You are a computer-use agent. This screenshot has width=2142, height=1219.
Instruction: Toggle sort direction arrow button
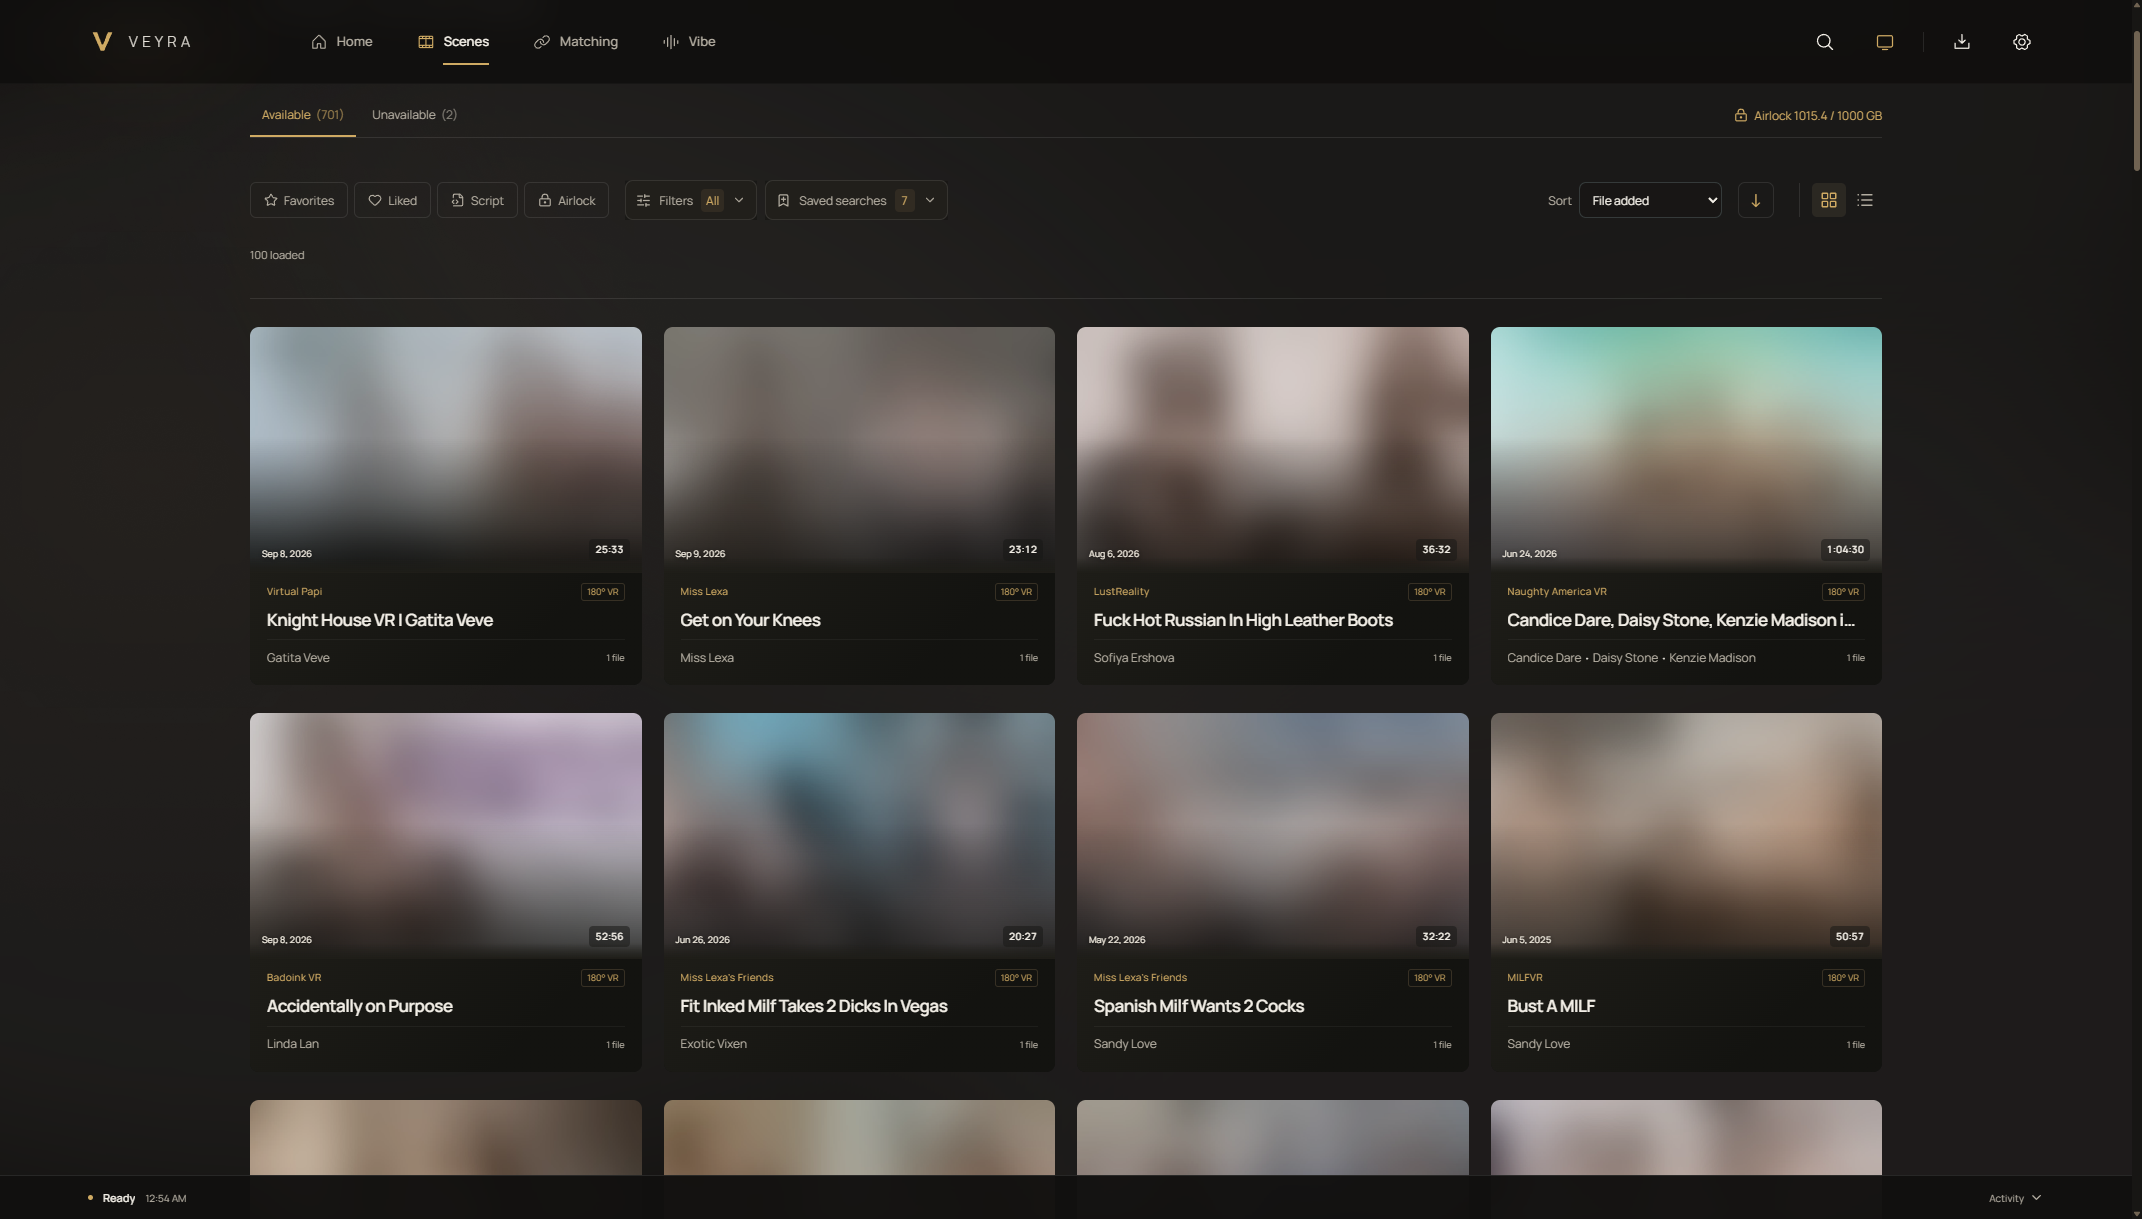[x=1756, y=200]
